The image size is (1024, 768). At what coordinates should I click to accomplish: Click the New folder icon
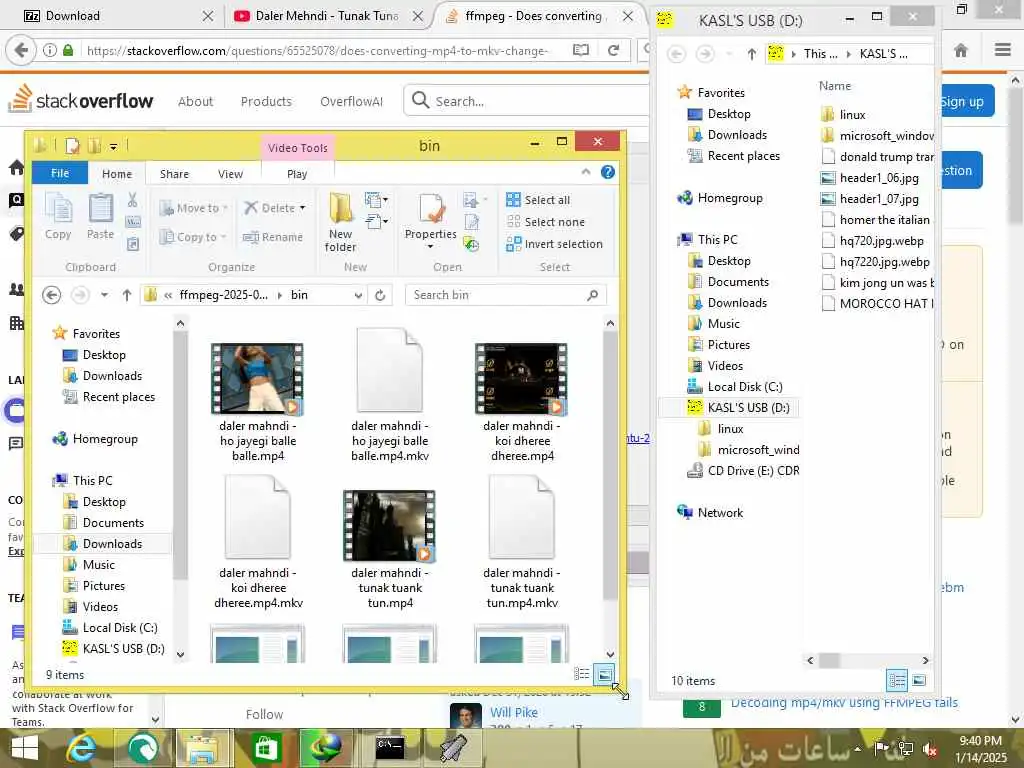pyautogui.click(x=340, y=223)
